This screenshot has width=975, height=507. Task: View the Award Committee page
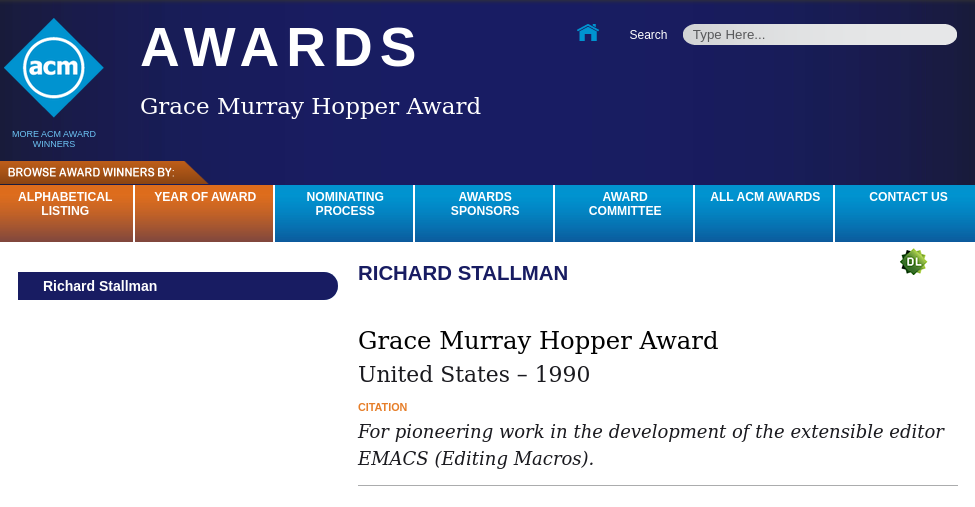[625, 204]
